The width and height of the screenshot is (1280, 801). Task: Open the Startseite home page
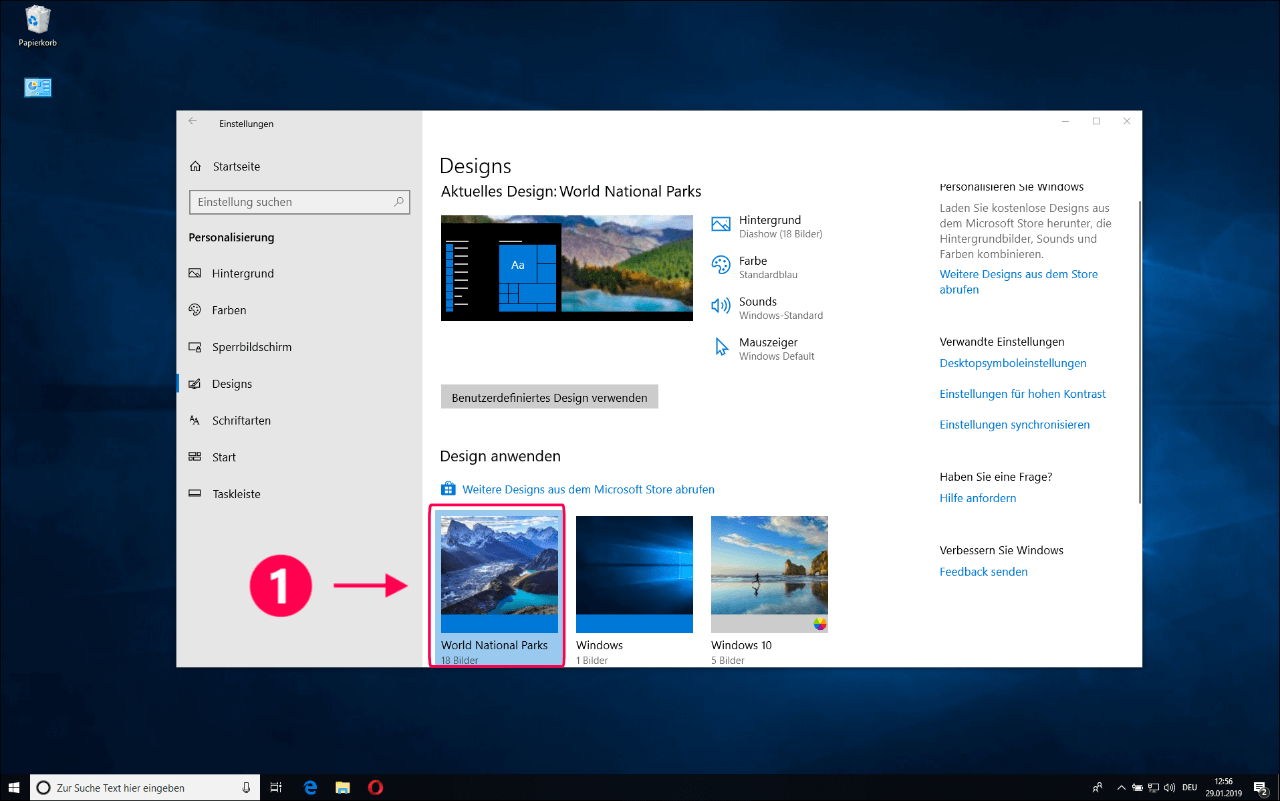point(226,166)
